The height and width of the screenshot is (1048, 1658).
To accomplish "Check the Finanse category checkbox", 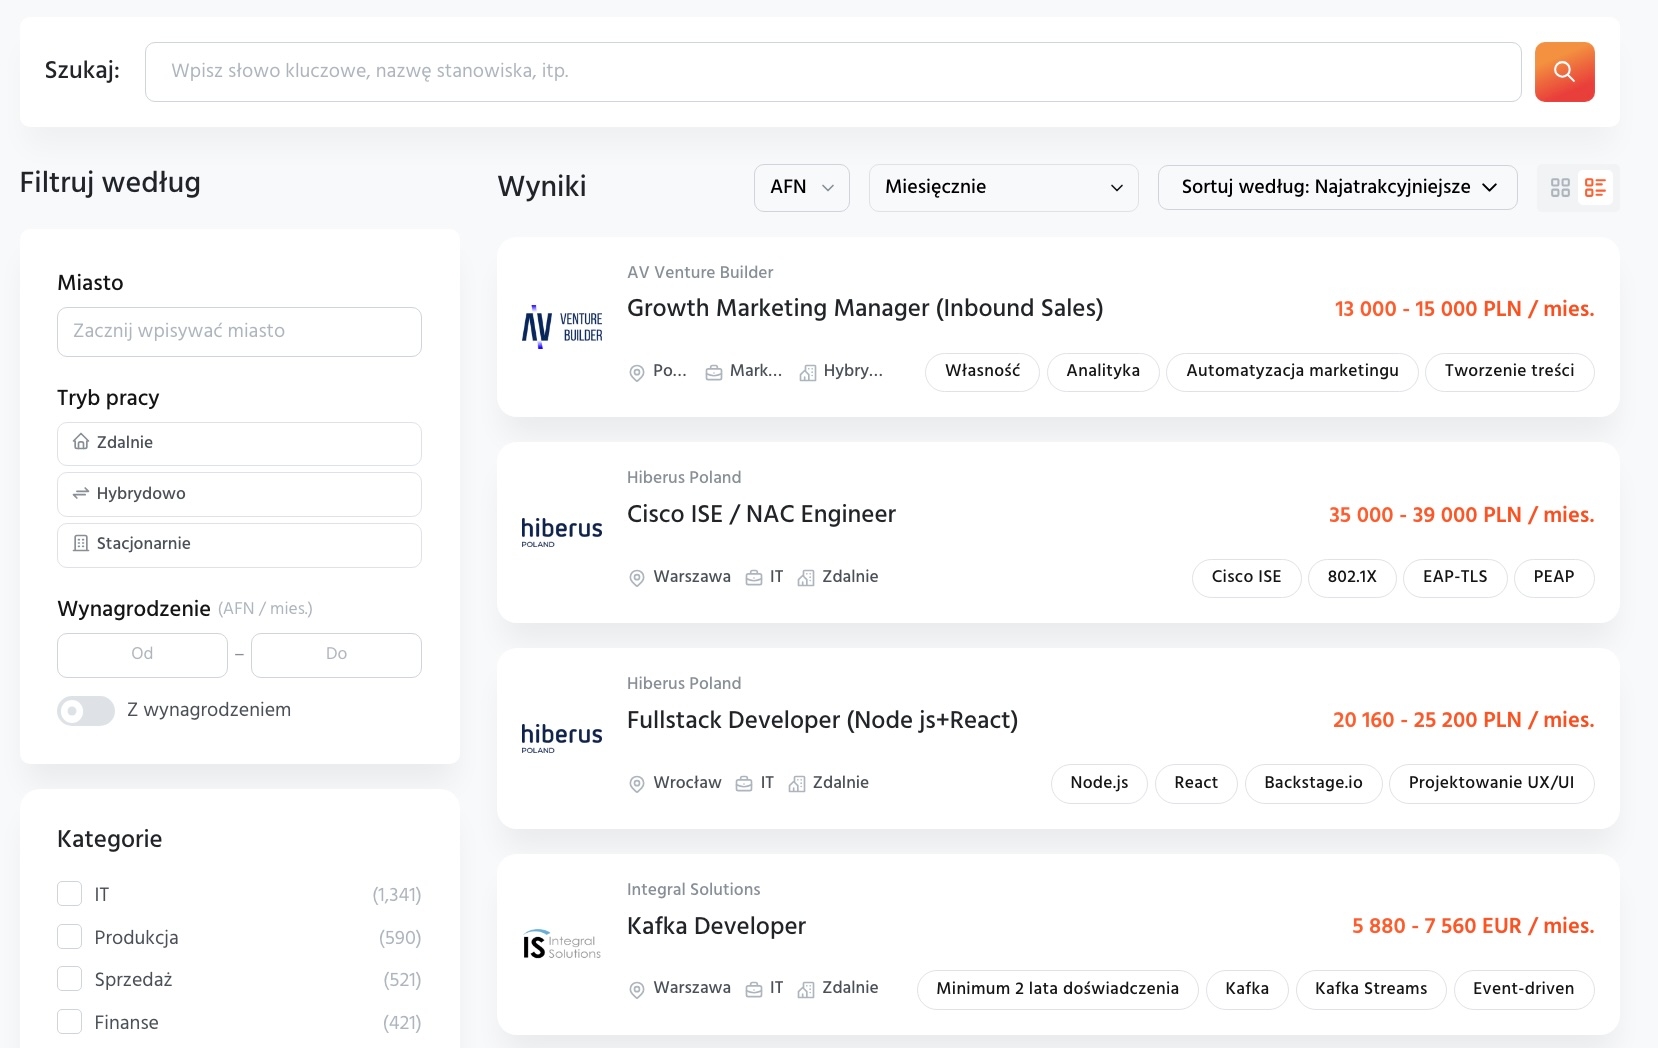I will click(x=69, y=1021).
